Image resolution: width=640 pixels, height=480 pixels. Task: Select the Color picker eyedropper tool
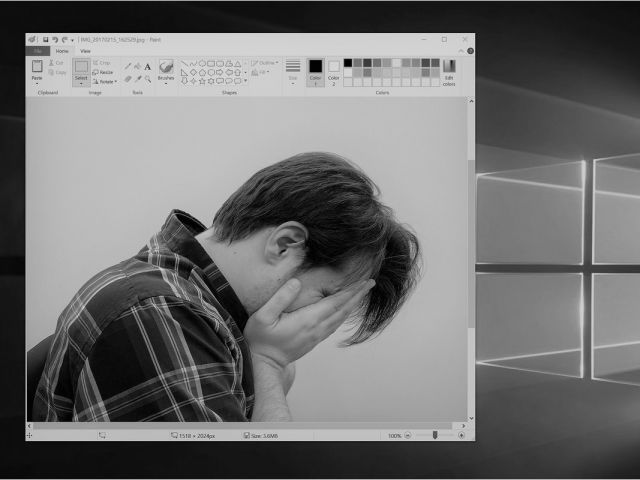coord(137,78)
